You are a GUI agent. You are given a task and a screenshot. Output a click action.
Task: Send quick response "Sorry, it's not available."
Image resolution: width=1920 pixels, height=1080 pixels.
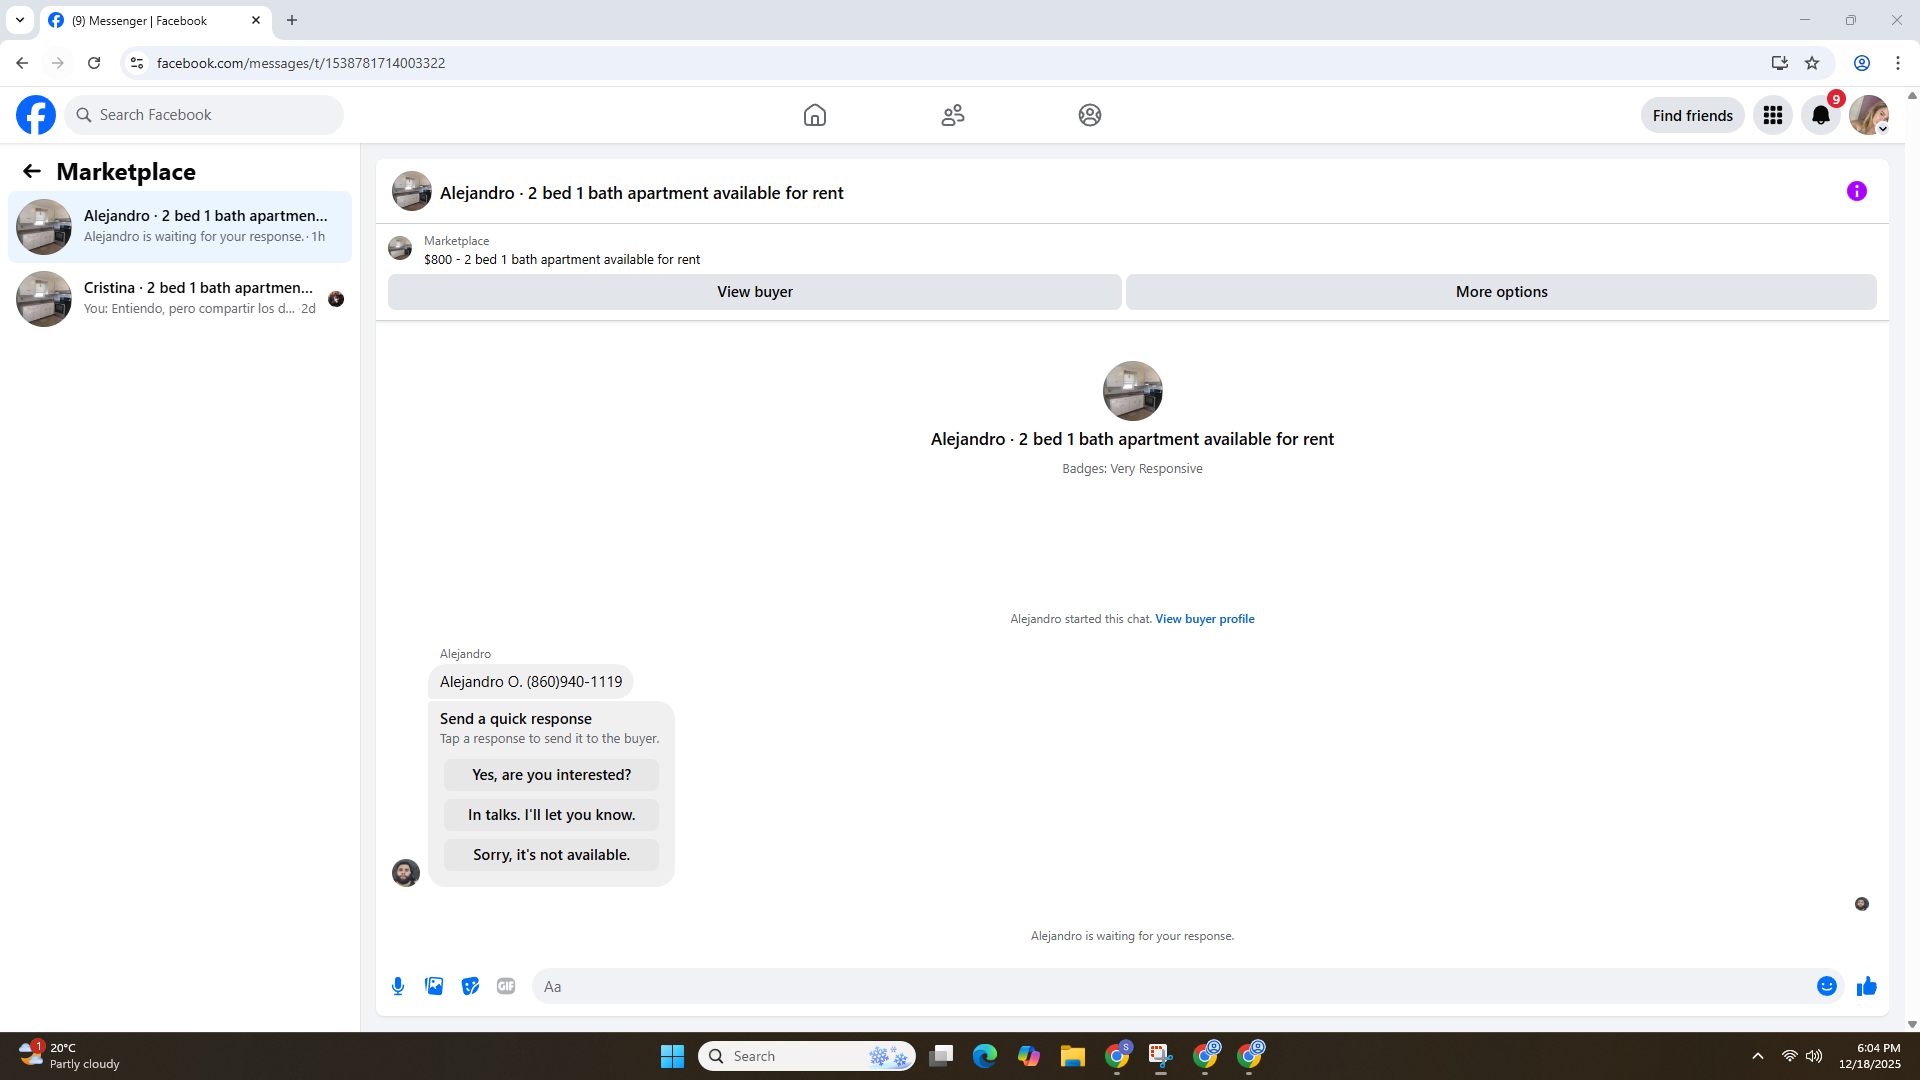(x=552, y=855)
